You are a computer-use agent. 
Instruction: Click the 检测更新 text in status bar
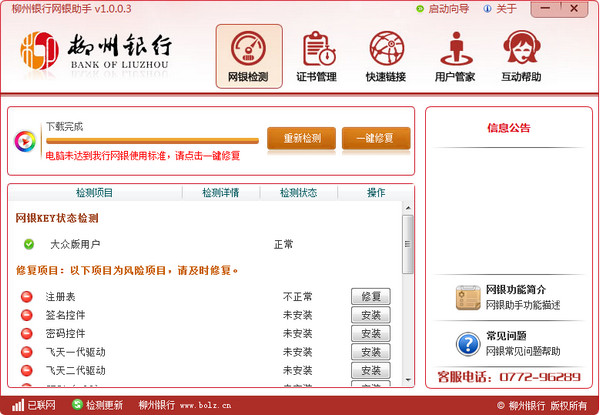pos(104,405)
